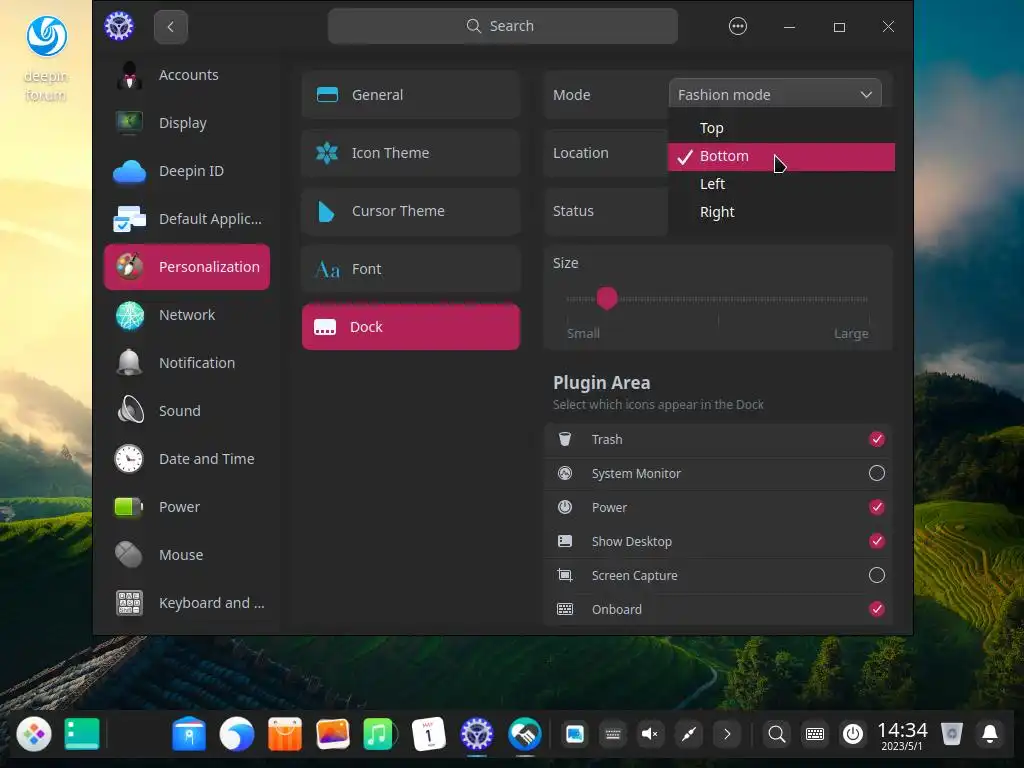Focus the Search field
Screen dimensions: 1024x768
[503, 26]
